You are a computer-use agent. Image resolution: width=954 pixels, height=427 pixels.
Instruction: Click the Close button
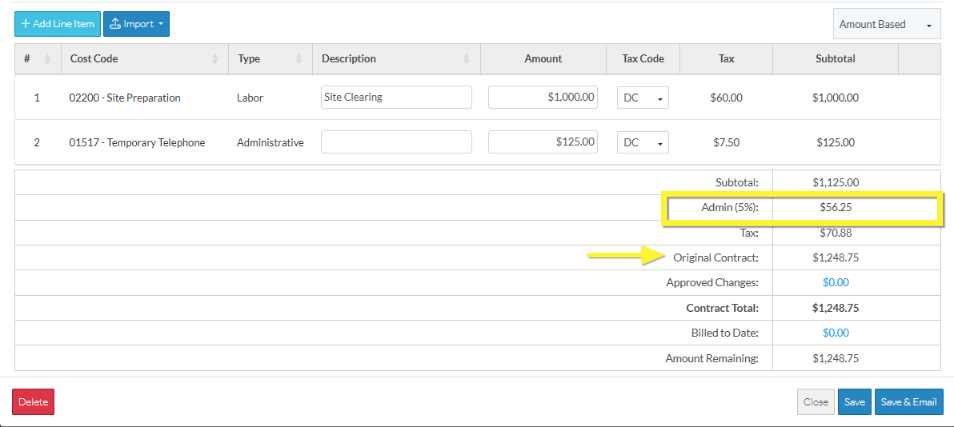pyautogui.click(x=815, y=402)
